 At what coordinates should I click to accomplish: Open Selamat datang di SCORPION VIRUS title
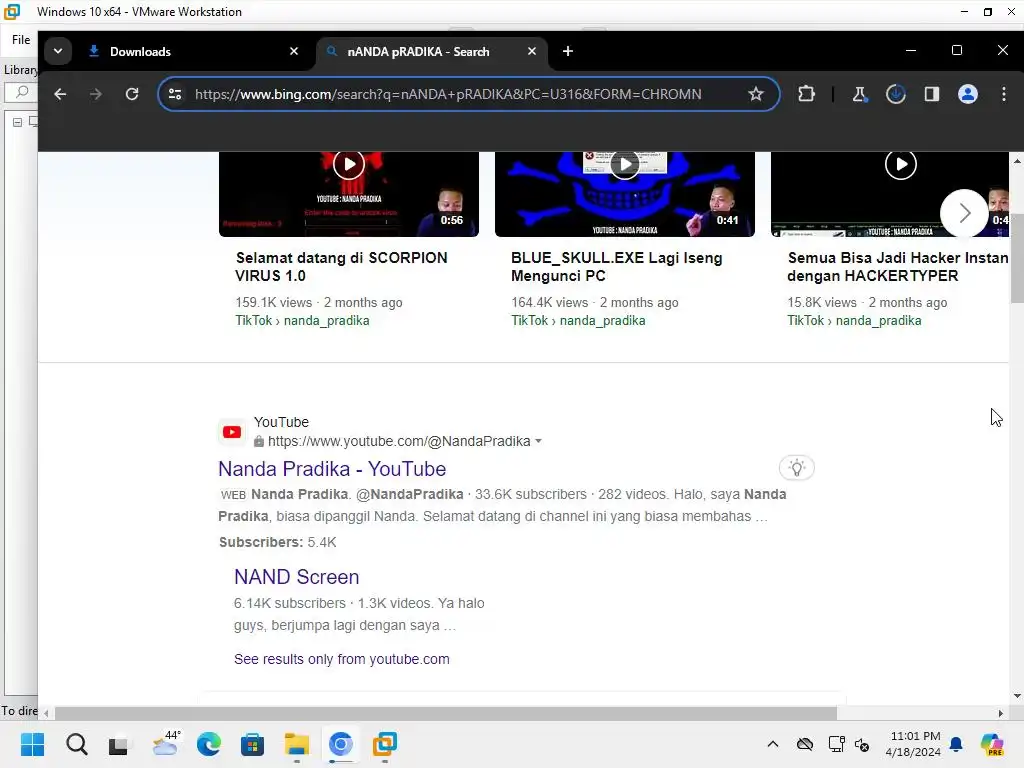click(341, 266)
